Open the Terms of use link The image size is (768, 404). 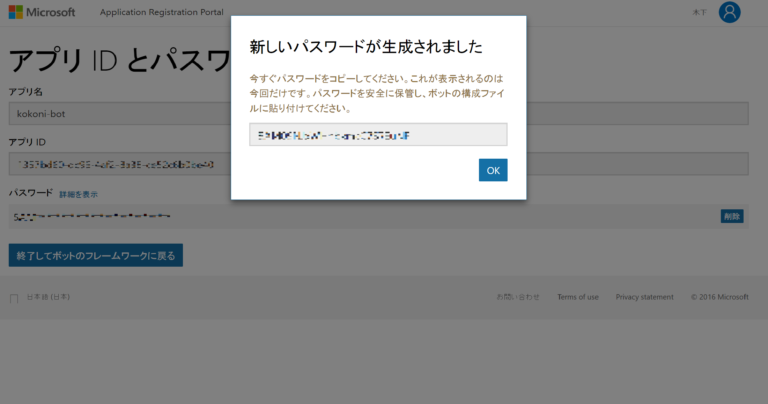578,297
